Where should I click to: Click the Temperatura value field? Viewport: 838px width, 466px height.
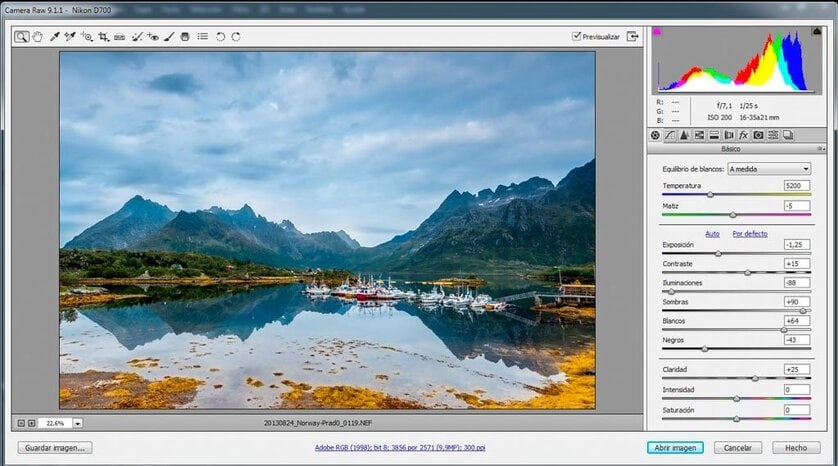click(796, 186)
